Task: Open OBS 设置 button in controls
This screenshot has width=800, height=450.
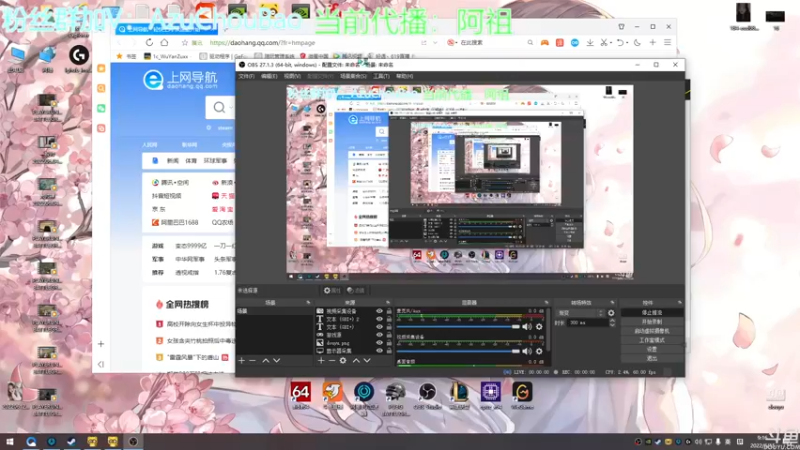Action: coord(652,349)
